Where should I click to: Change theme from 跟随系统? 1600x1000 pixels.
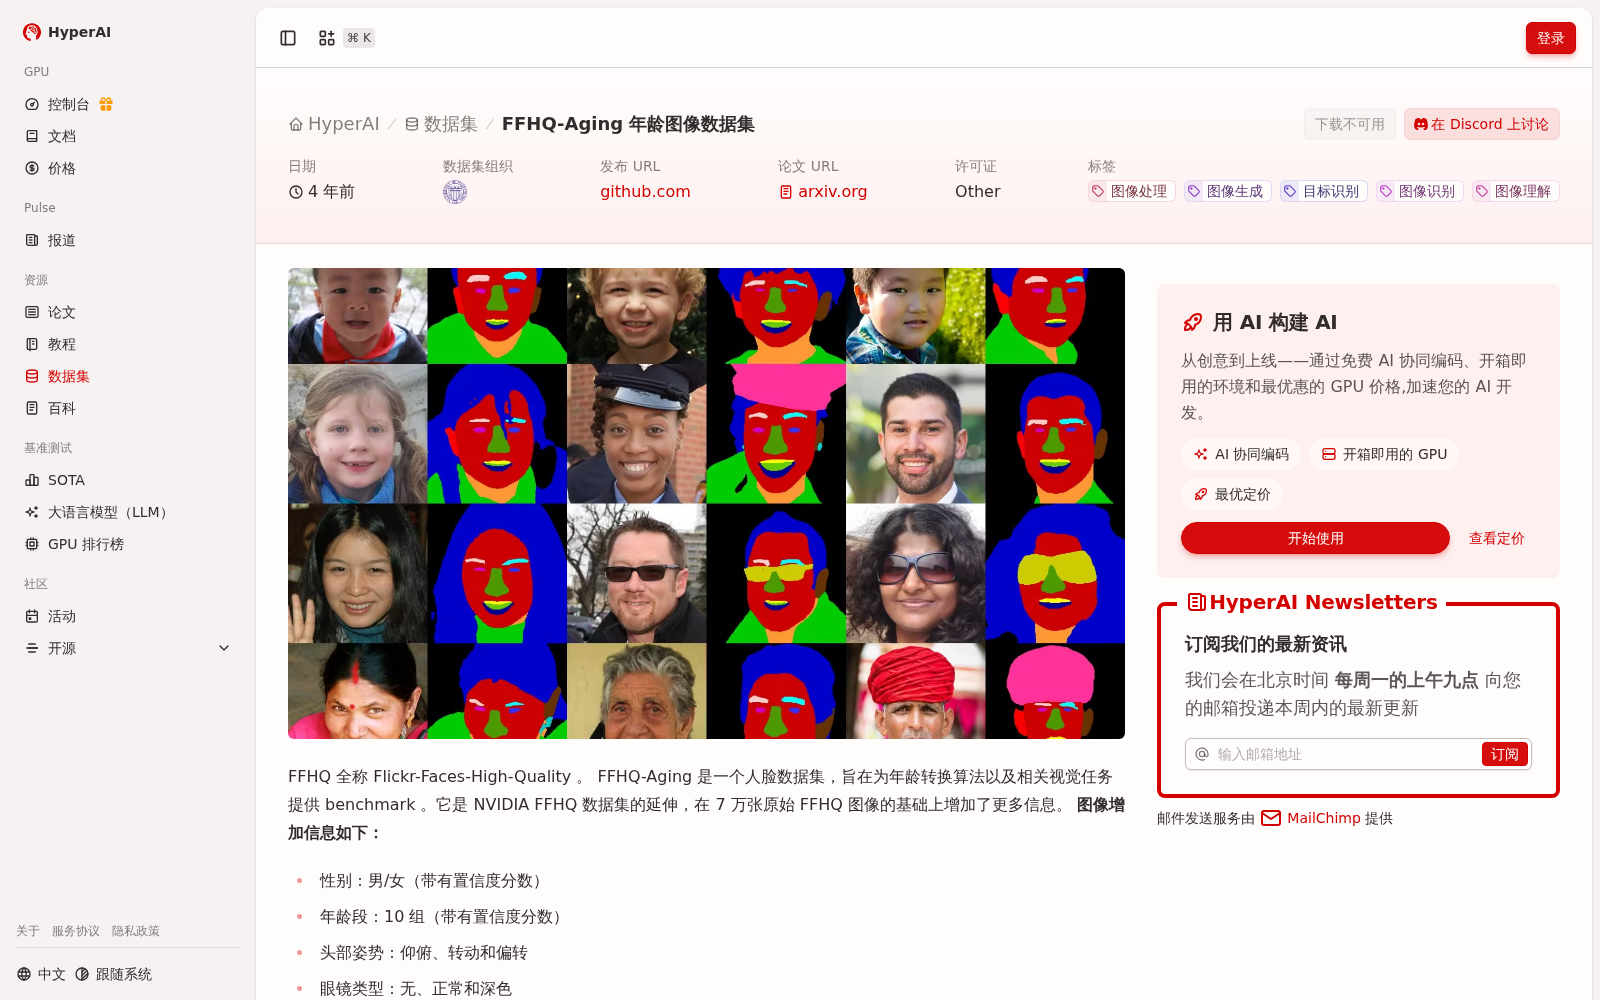pos(113,974)
